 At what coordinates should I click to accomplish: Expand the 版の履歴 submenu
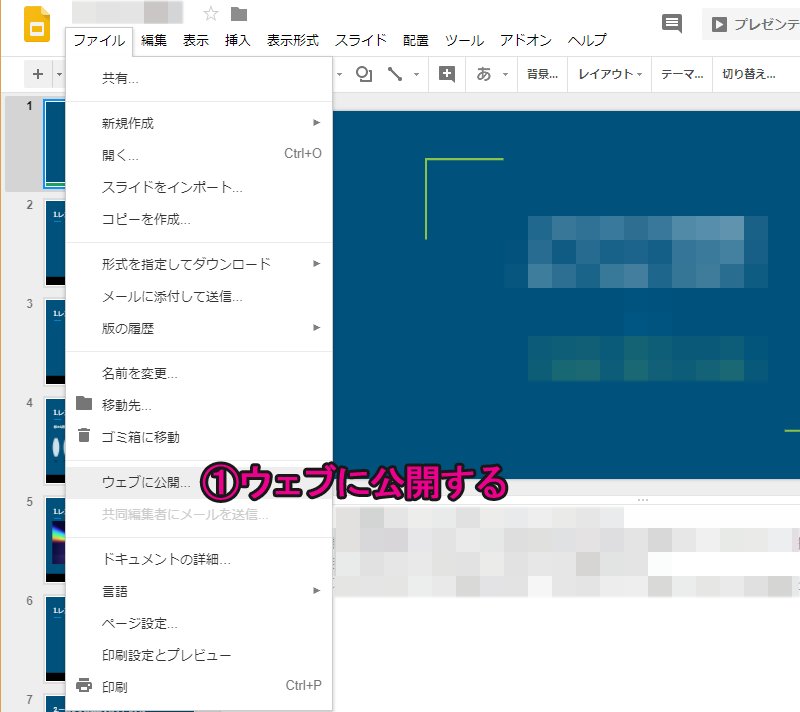click(x=199, y=328)
